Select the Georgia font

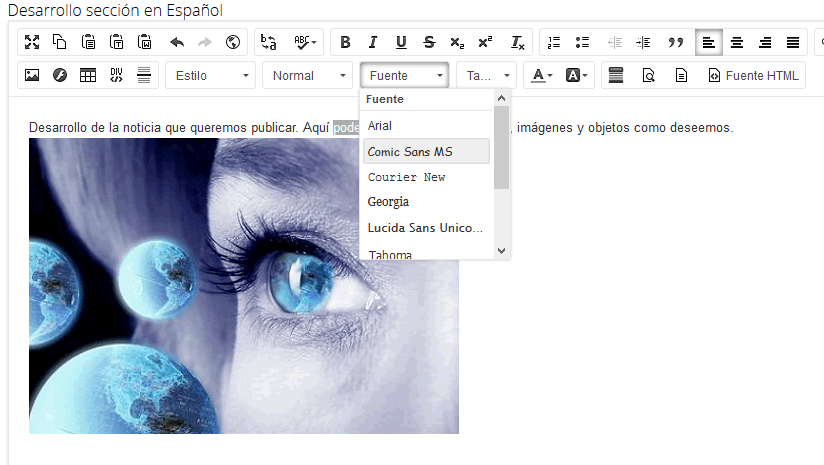pos(426,202)
